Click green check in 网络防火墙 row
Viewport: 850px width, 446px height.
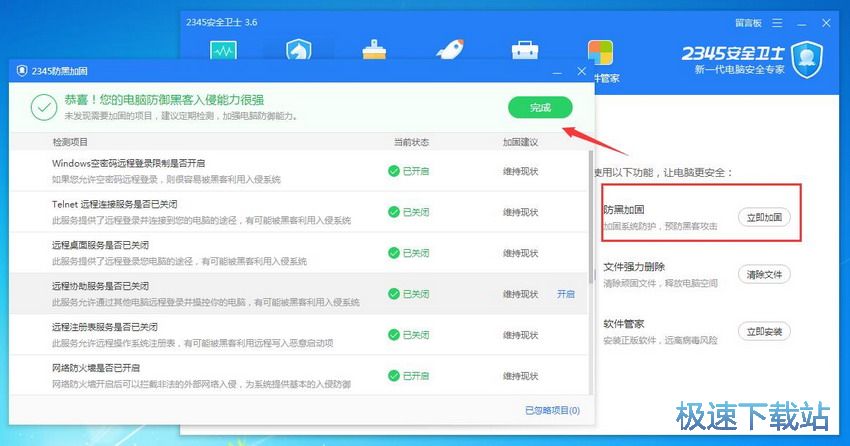[x=394, y=376]
